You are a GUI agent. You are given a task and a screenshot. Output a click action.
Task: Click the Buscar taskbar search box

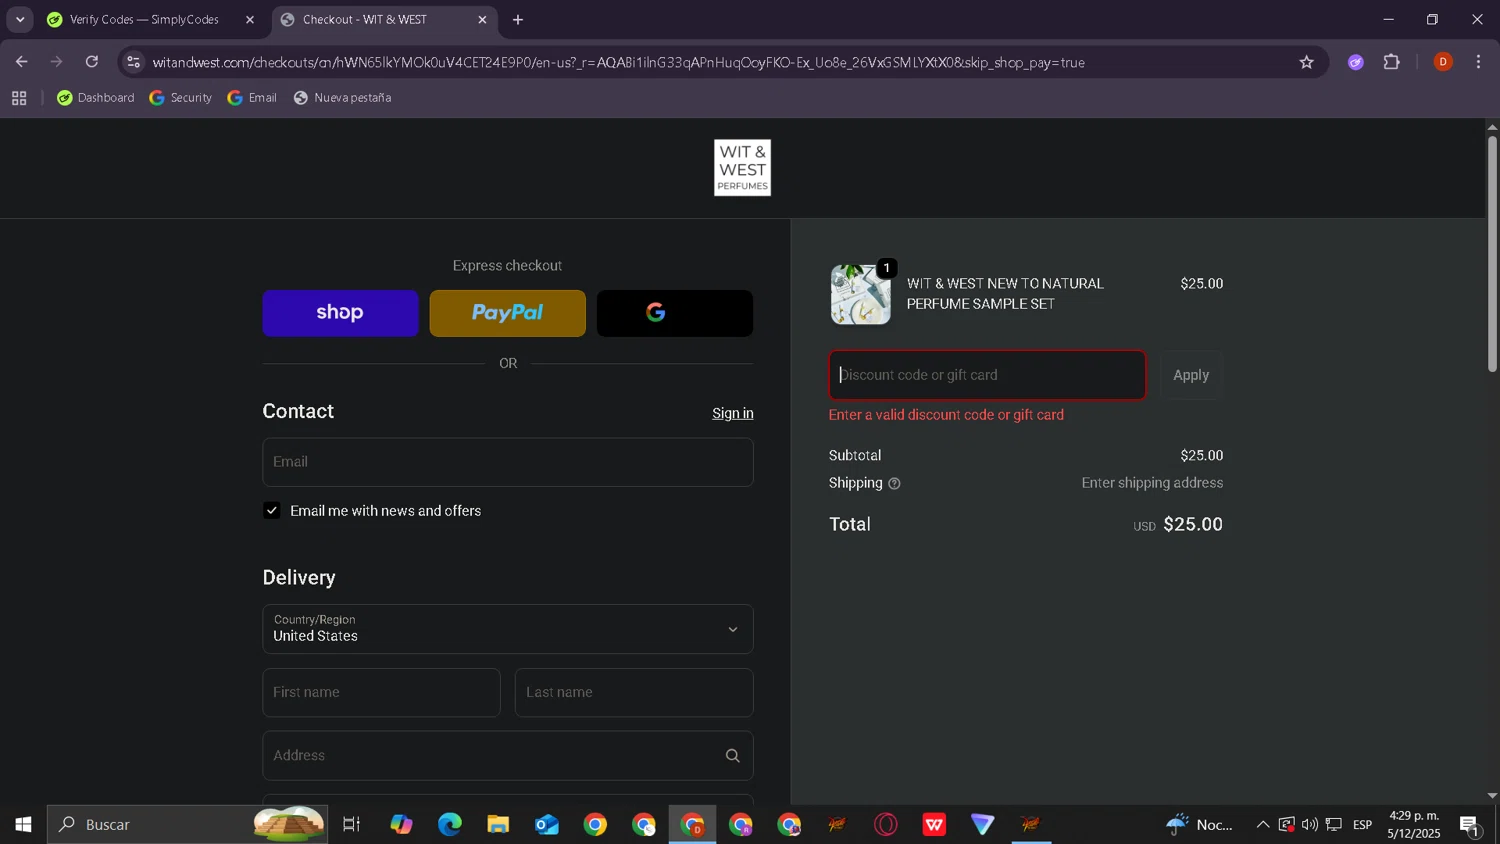(187, 825)
